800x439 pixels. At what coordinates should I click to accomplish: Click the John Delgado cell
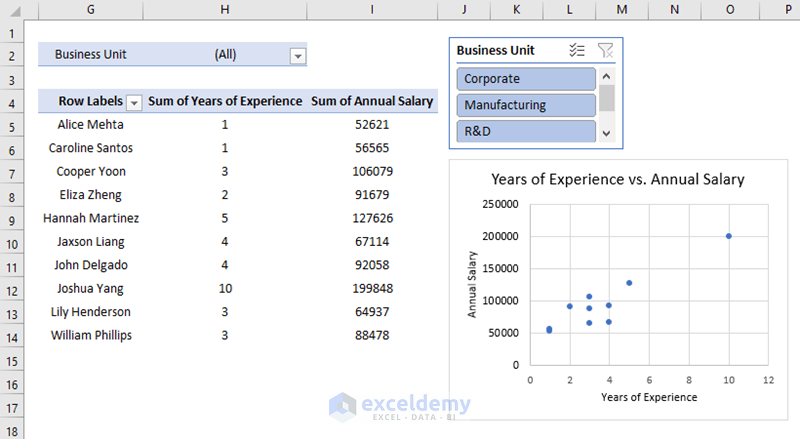(90, 265)
